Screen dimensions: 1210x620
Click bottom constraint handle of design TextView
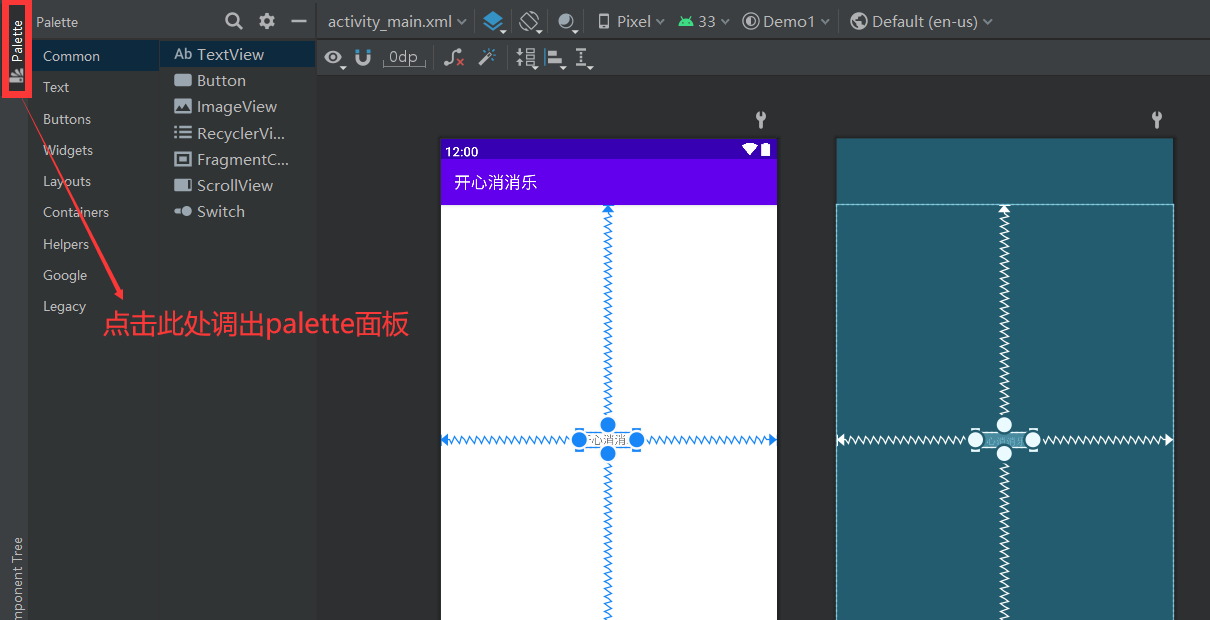pos(608,453)
